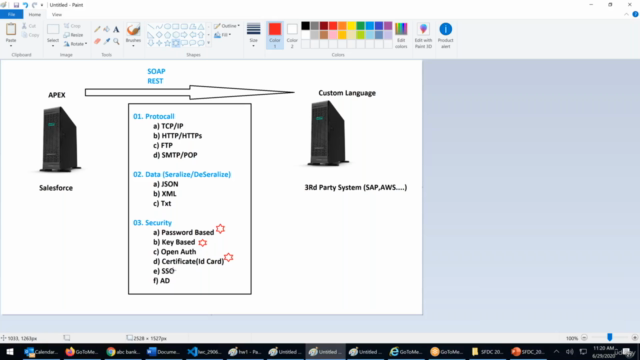Select the Pencil tool
640x360 pixels.
97,29
